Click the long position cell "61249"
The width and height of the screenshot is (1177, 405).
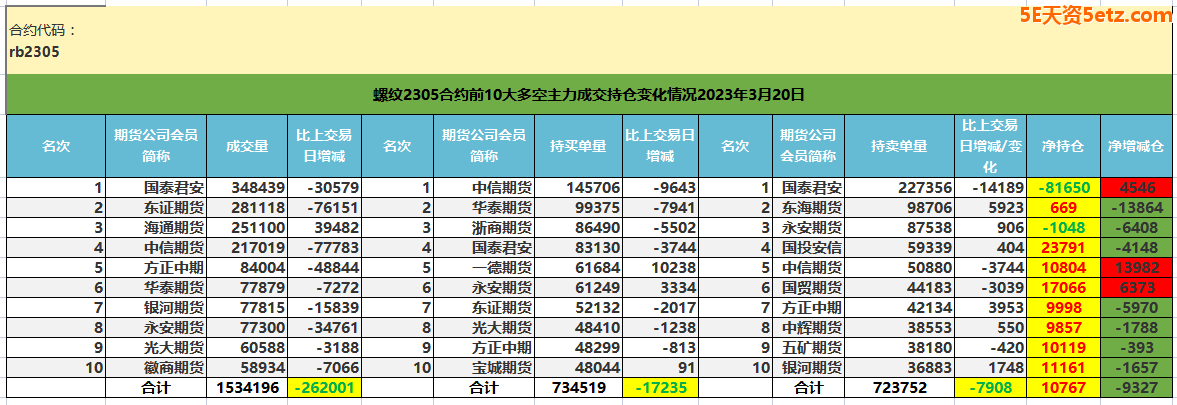(578, 288)
